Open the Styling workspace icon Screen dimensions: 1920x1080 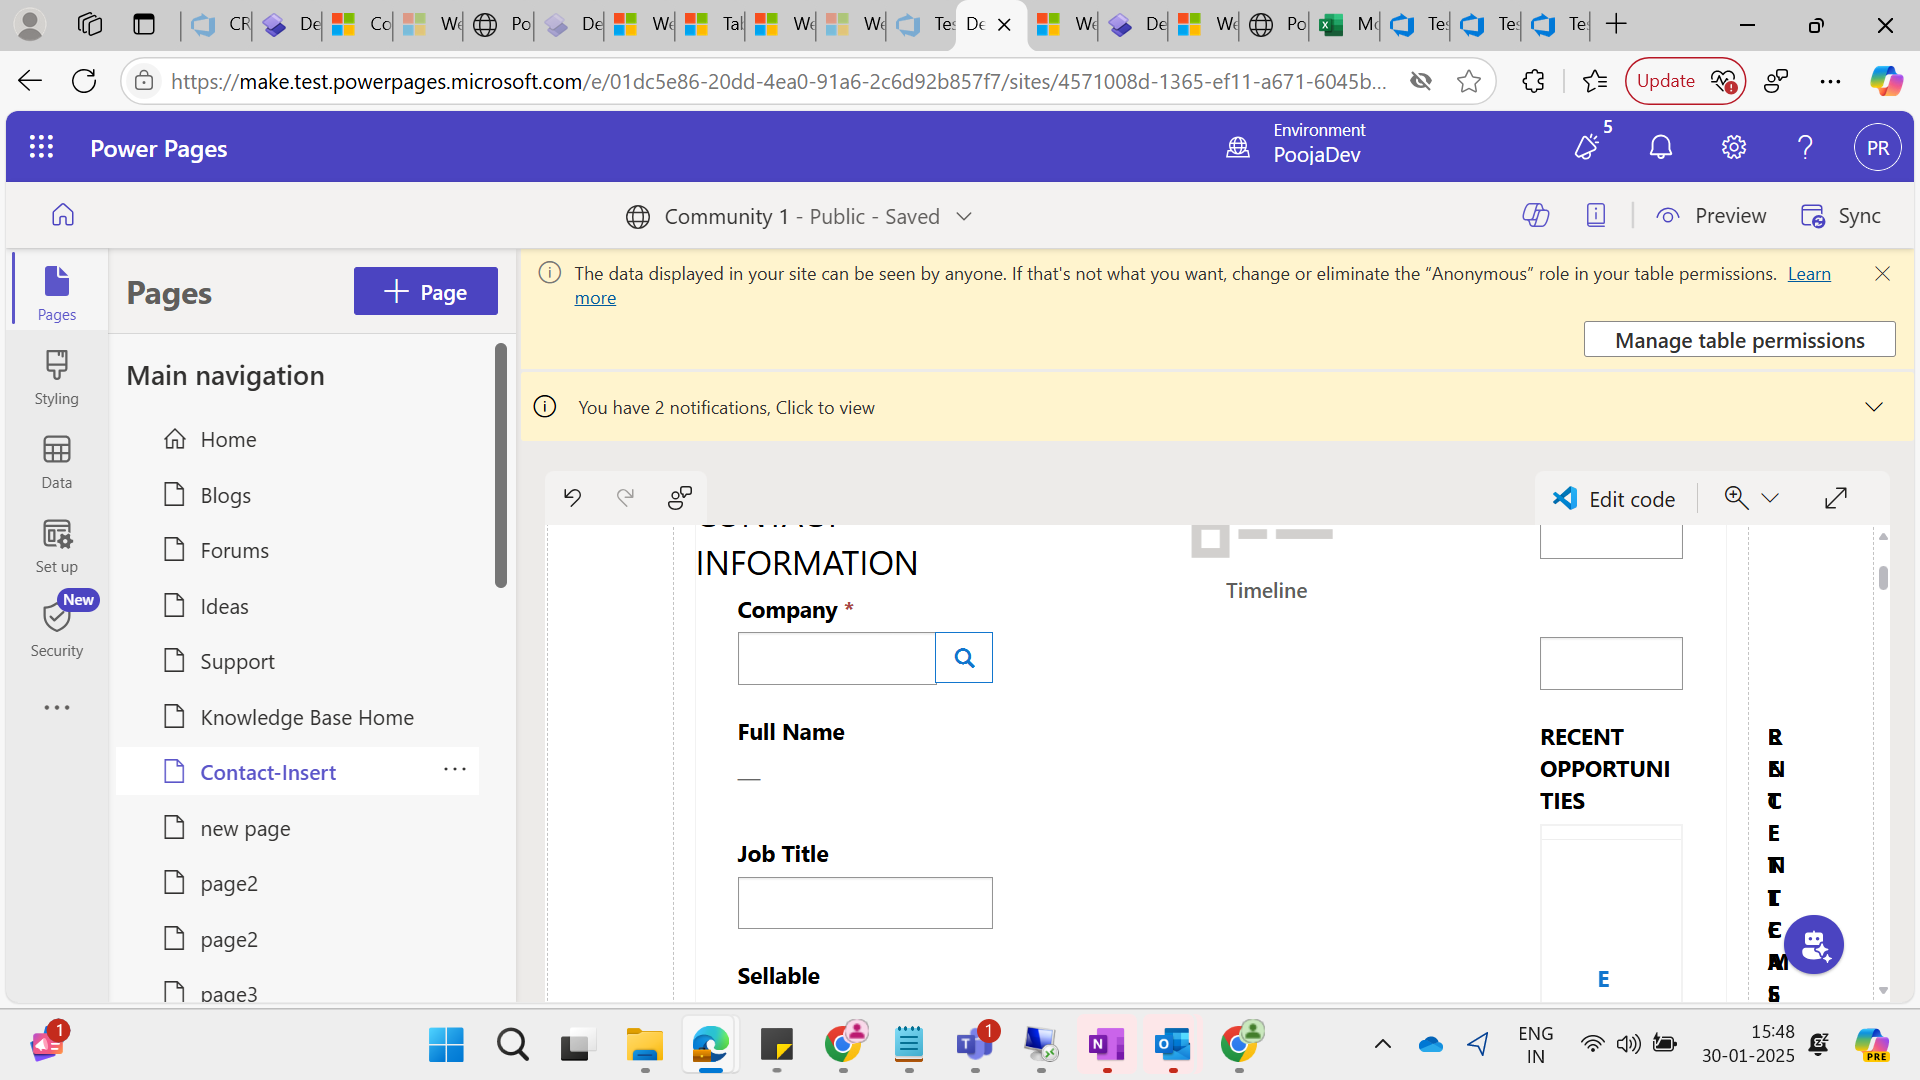pyautogui.click(x=56, y=377)
